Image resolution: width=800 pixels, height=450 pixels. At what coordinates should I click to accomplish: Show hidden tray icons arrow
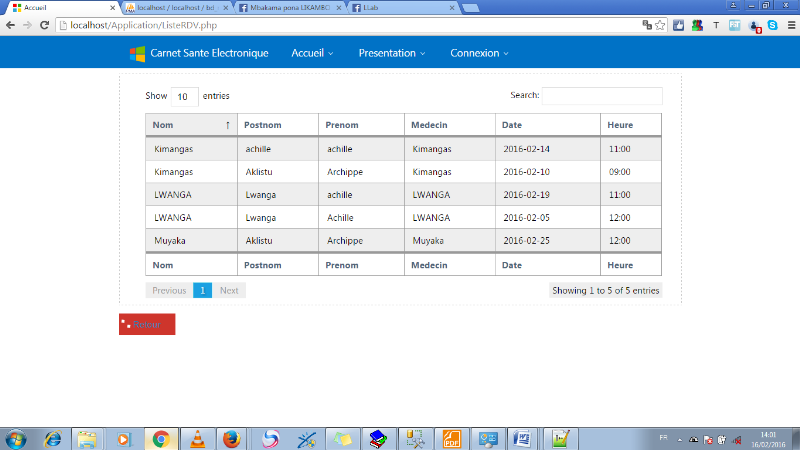click(x=680, y=440)
